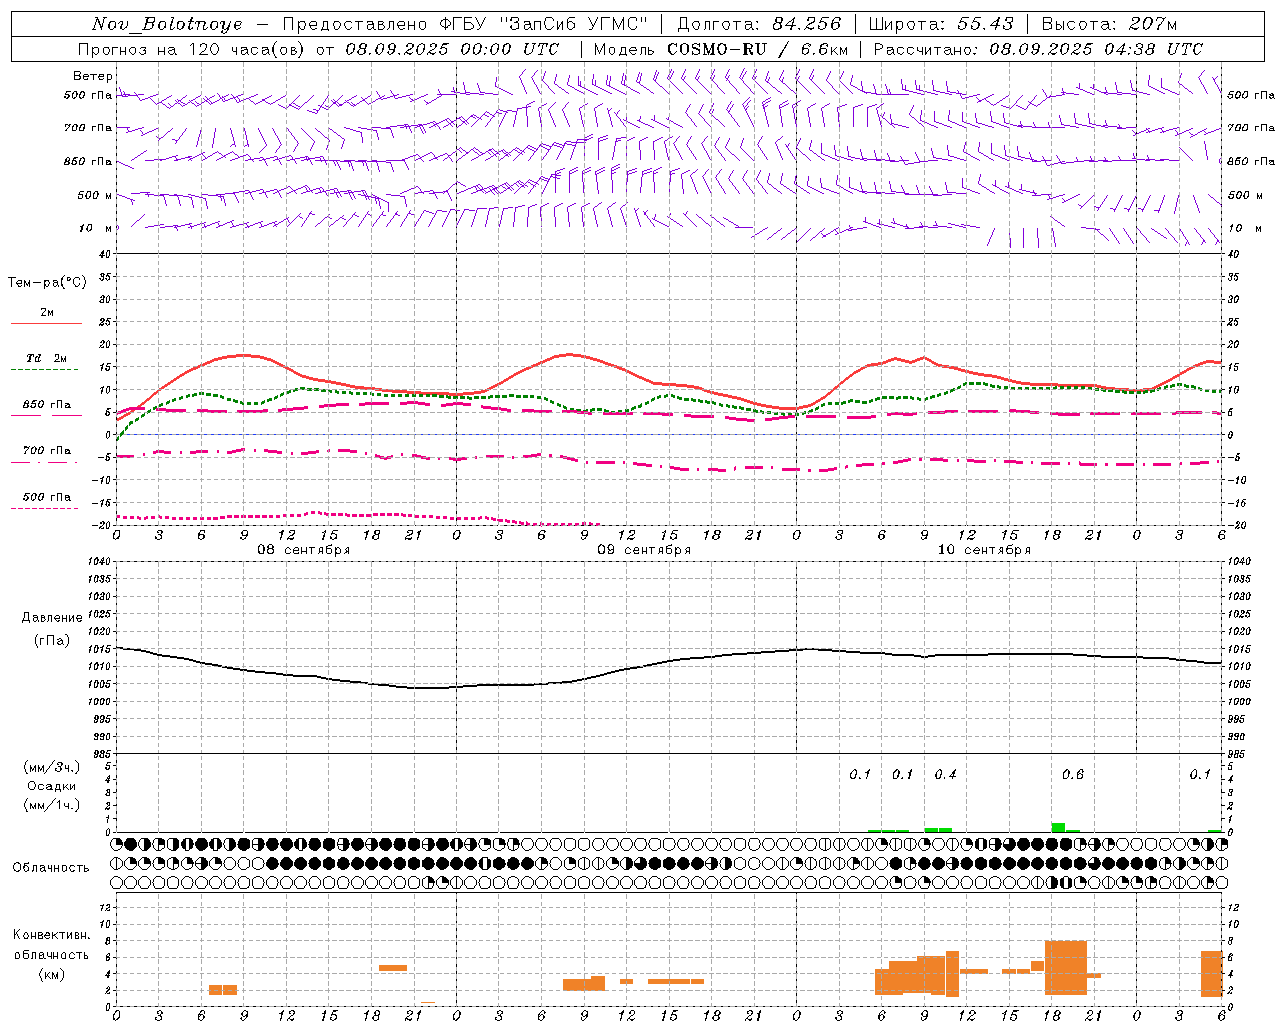The width and height of the screenshot is (1280, 1024).
Task: Click the Nov_Bolotnoye station title
Action: (167, 24)
